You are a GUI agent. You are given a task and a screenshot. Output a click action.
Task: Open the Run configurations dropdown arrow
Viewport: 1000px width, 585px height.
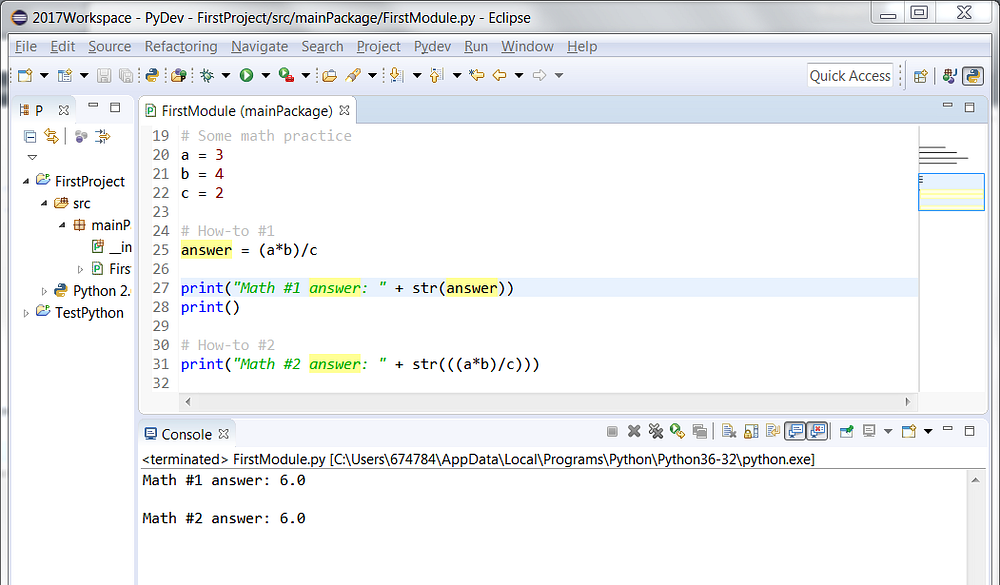coord(265,75)
